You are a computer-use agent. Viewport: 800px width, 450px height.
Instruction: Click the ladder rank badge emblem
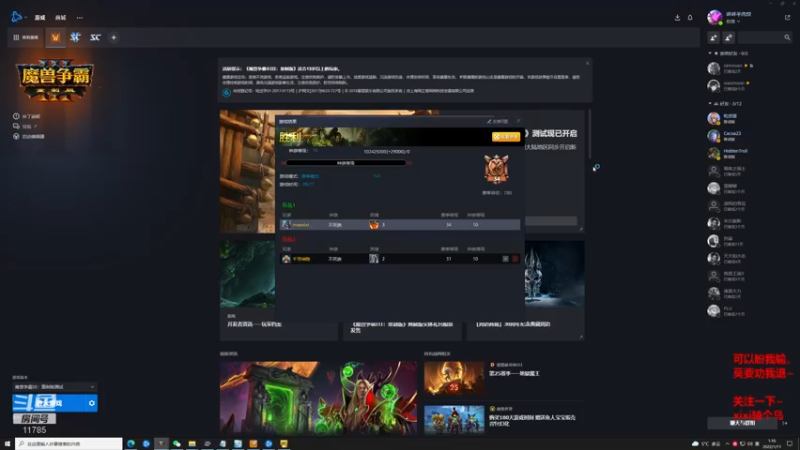tap(496, 168)
